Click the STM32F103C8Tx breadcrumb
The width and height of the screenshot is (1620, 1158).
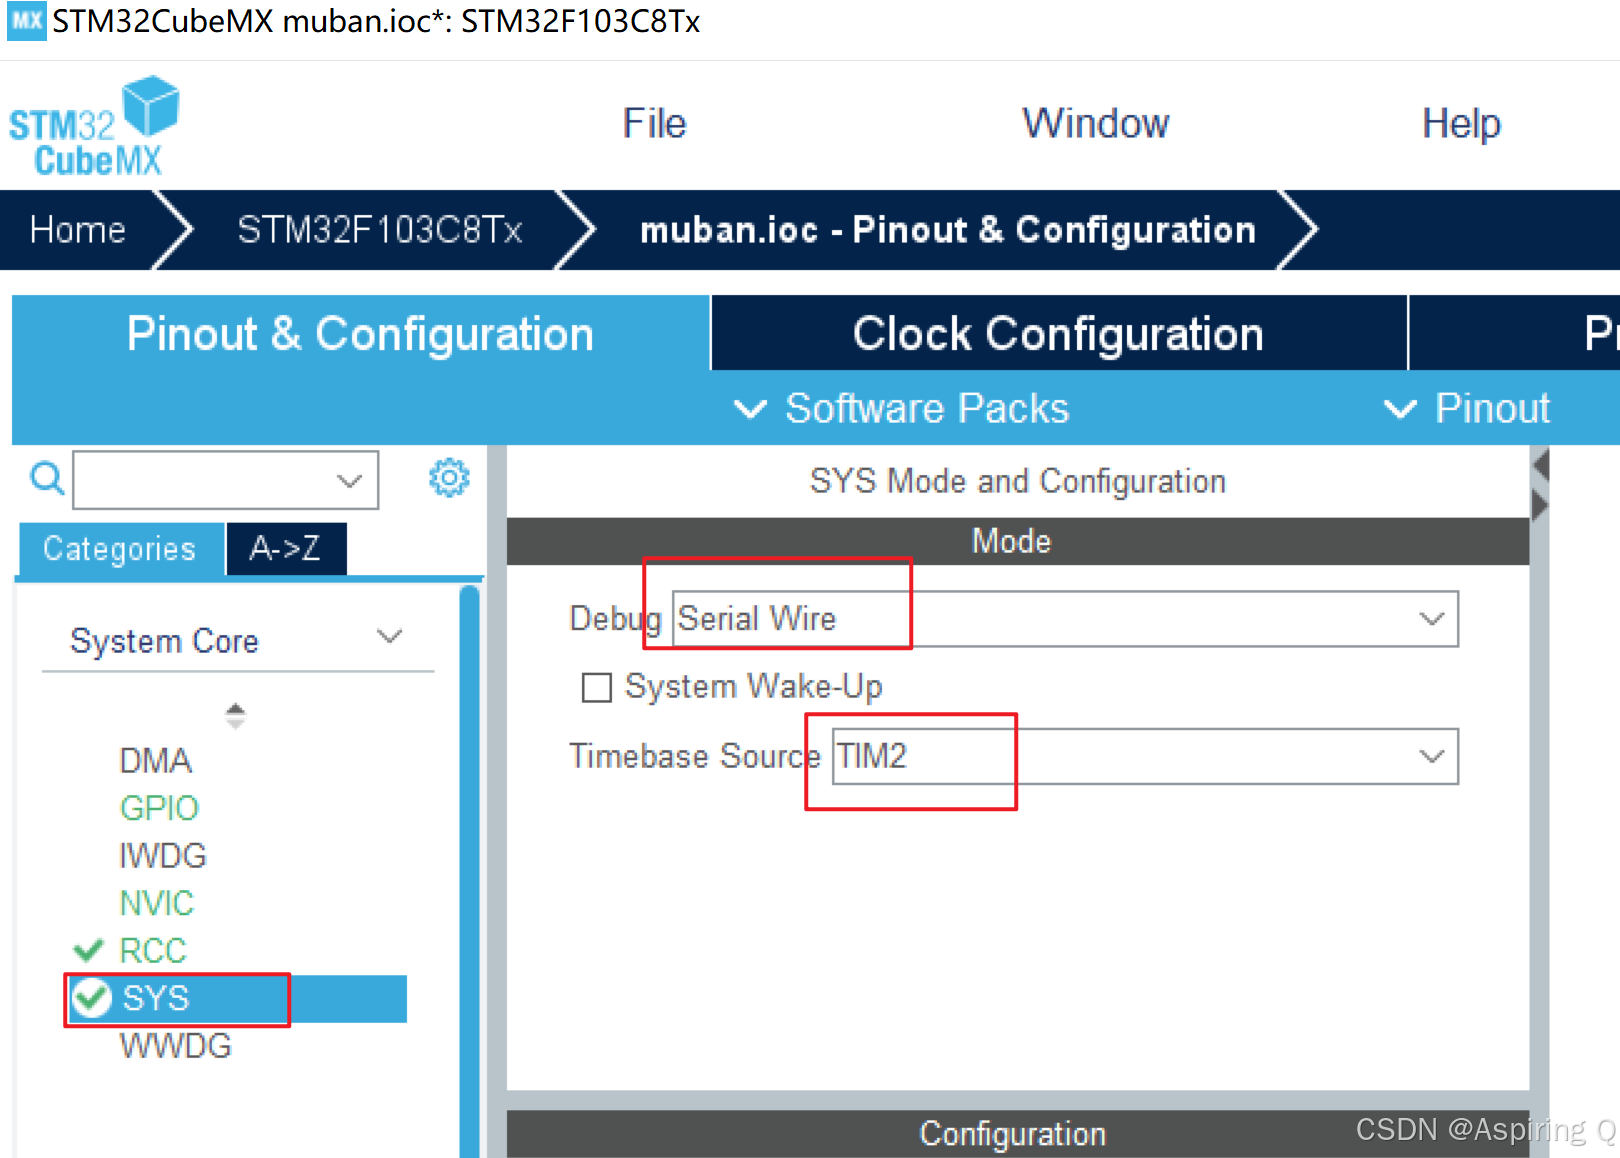point(380,230)
